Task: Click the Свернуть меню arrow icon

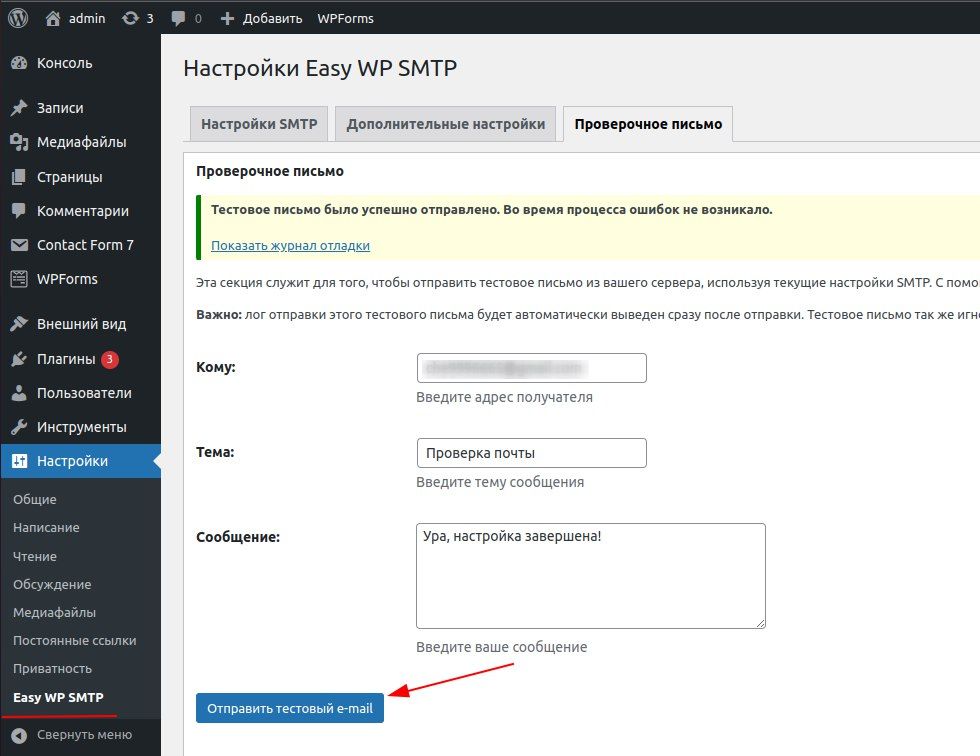Action: (x=19, y=735)
